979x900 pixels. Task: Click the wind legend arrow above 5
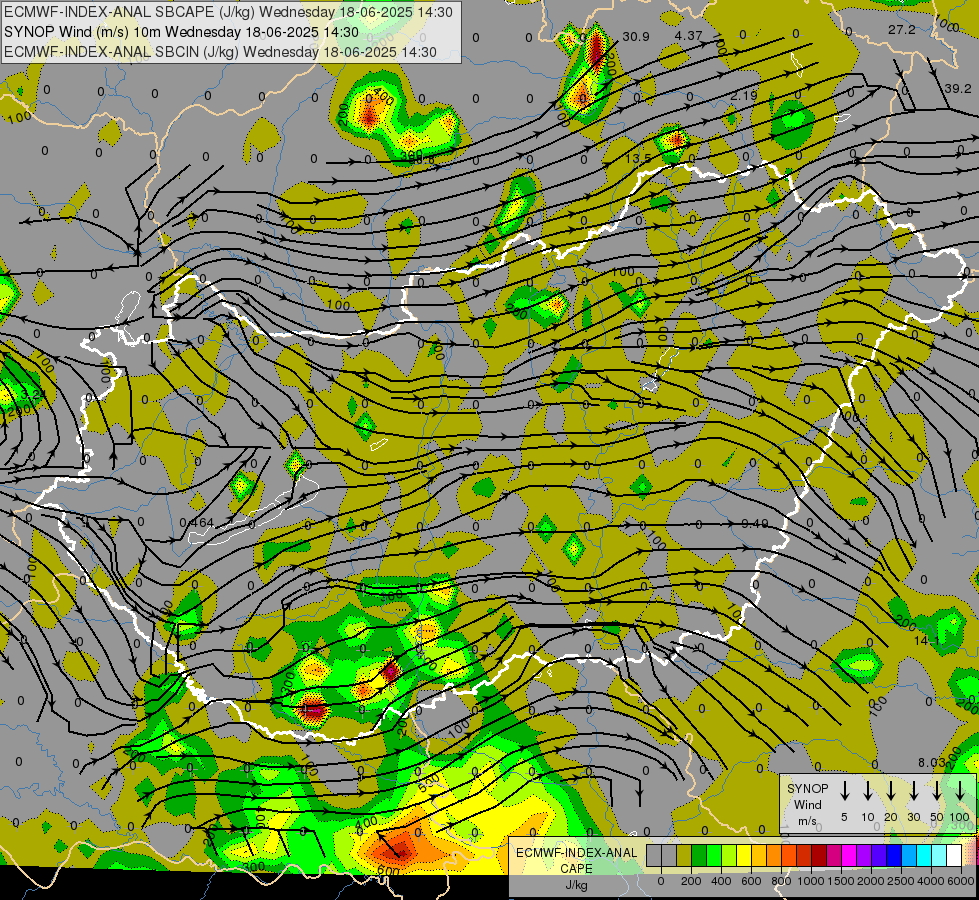coord(844,791)
